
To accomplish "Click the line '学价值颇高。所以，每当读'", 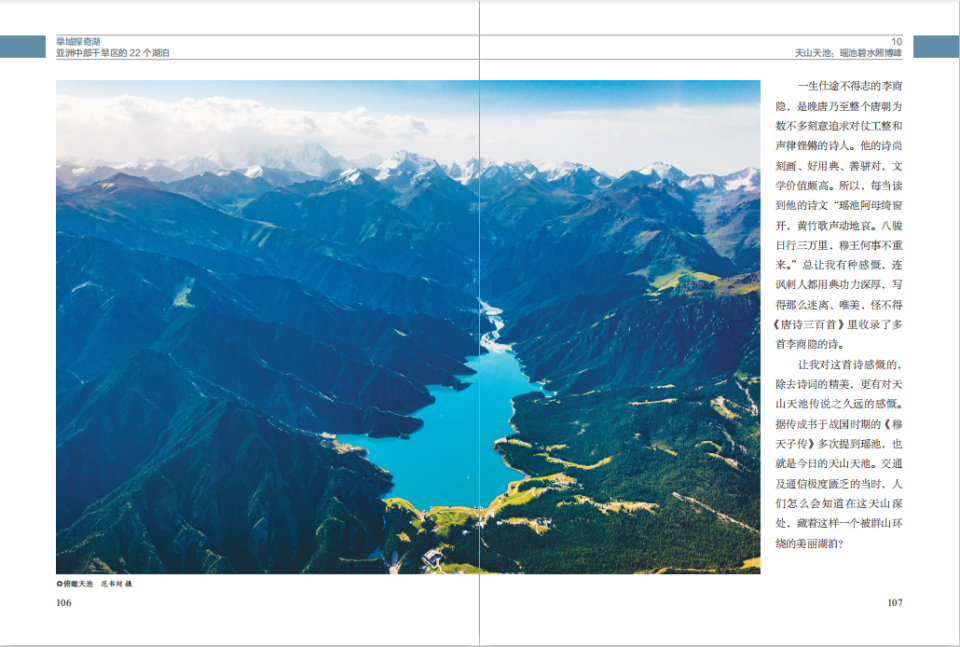I will [839, 185].
